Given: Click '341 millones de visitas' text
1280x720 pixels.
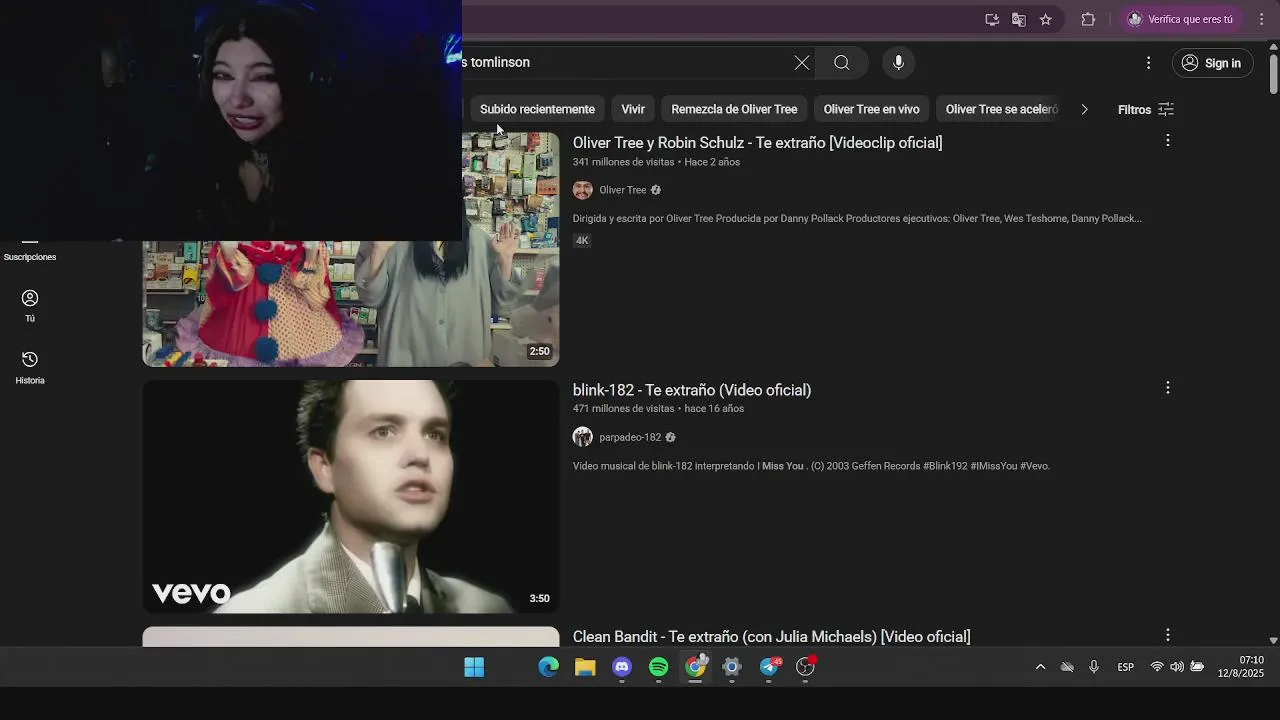Looking at the screenshot, I should (623, 162).
